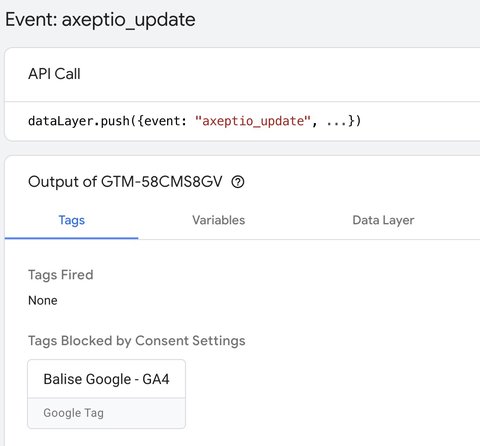The image size is (480, 446).
Task: Click the Google Tag type label
Action: click(x=73, y=413)
